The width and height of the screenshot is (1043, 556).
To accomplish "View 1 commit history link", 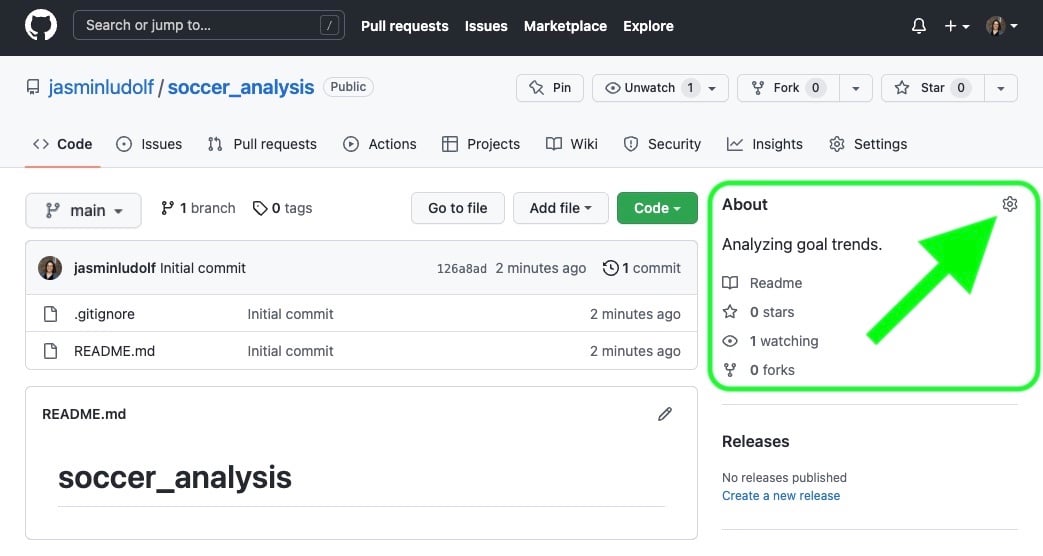I will (x=642, y=268).
